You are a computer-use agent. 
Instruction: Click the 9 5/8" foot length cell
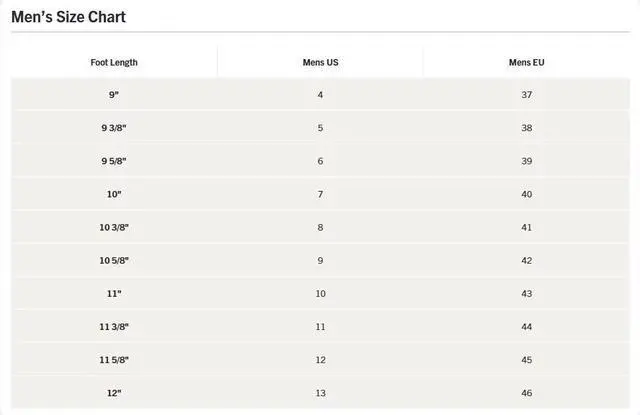(114, 161)
